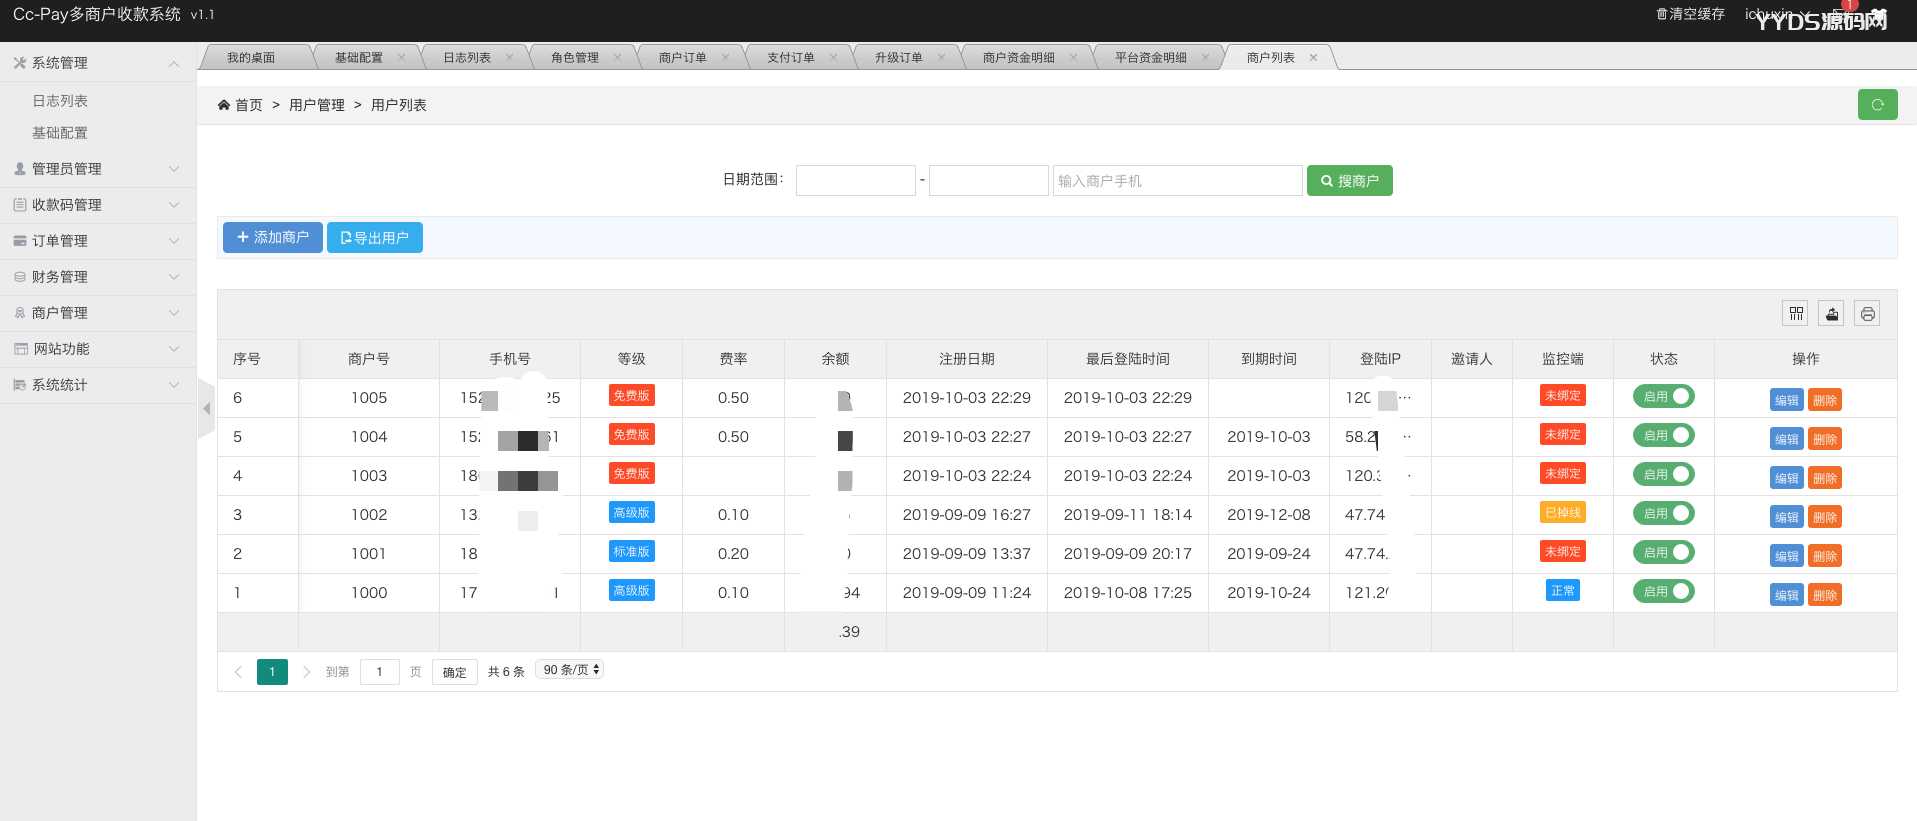Close the 商户订单 tab

point(725,57)
